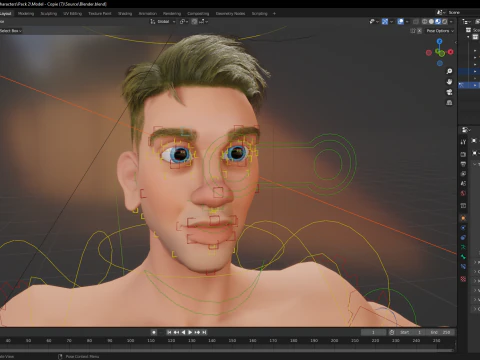Switch to the Sculpting workspace tab
The image size is (480, 360).
pyautogui.click(x=49, y=14)
